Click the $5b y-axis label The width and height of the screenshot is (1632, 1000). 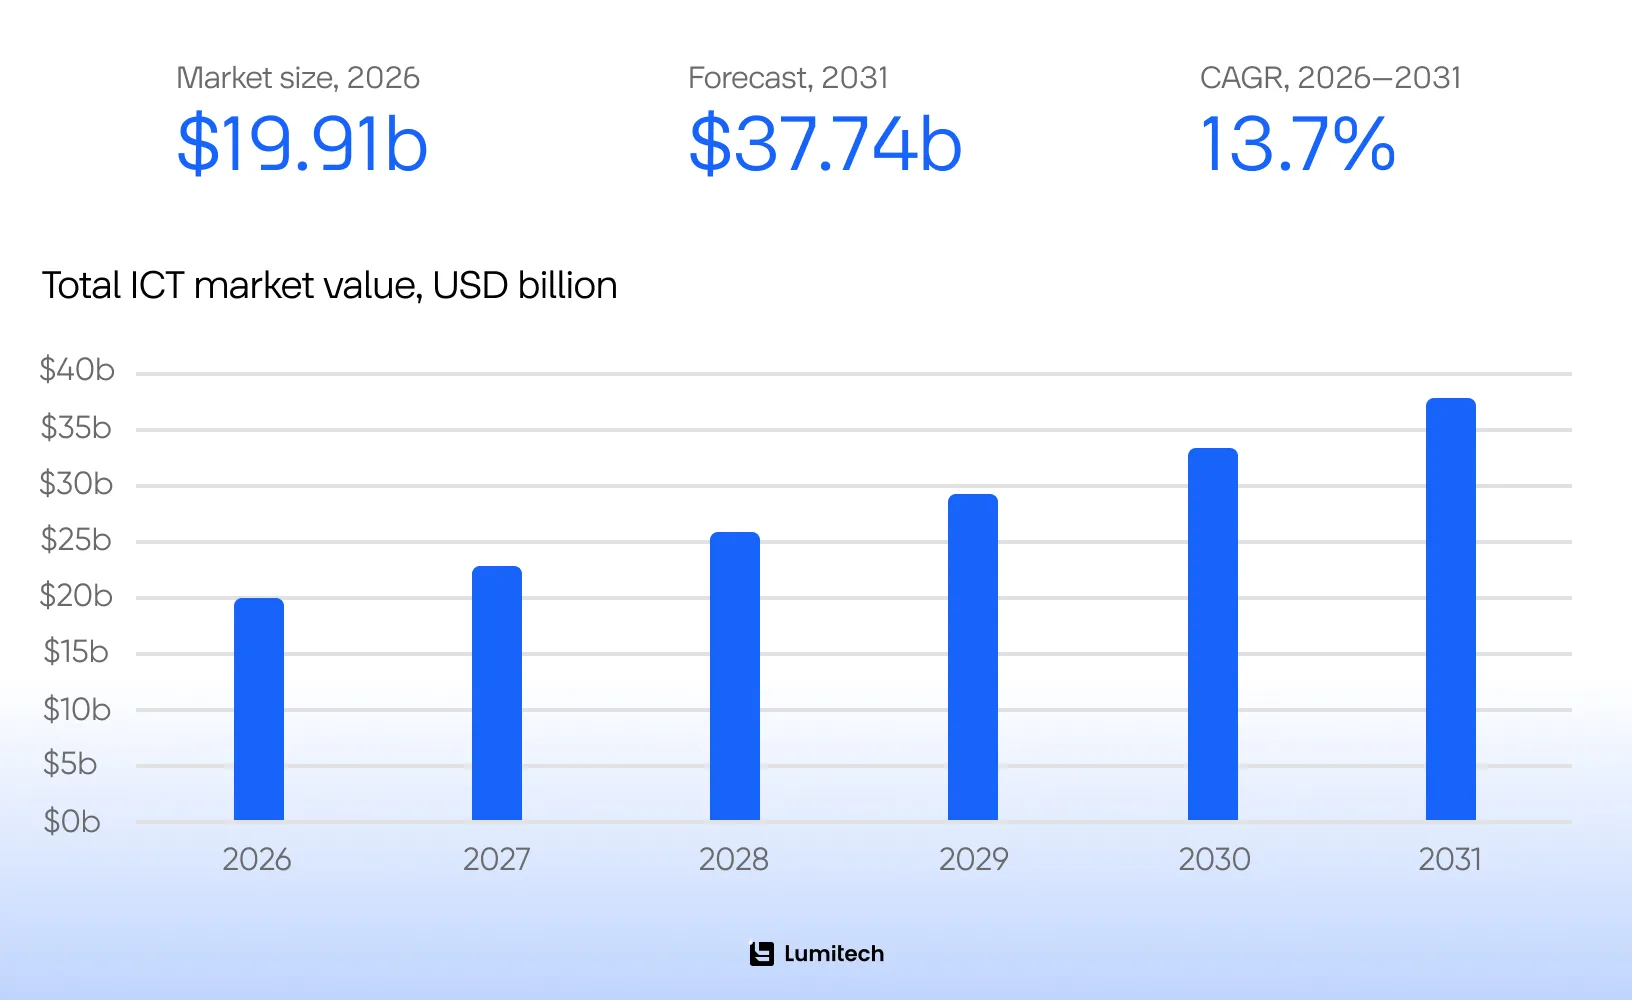coord(70,764)
